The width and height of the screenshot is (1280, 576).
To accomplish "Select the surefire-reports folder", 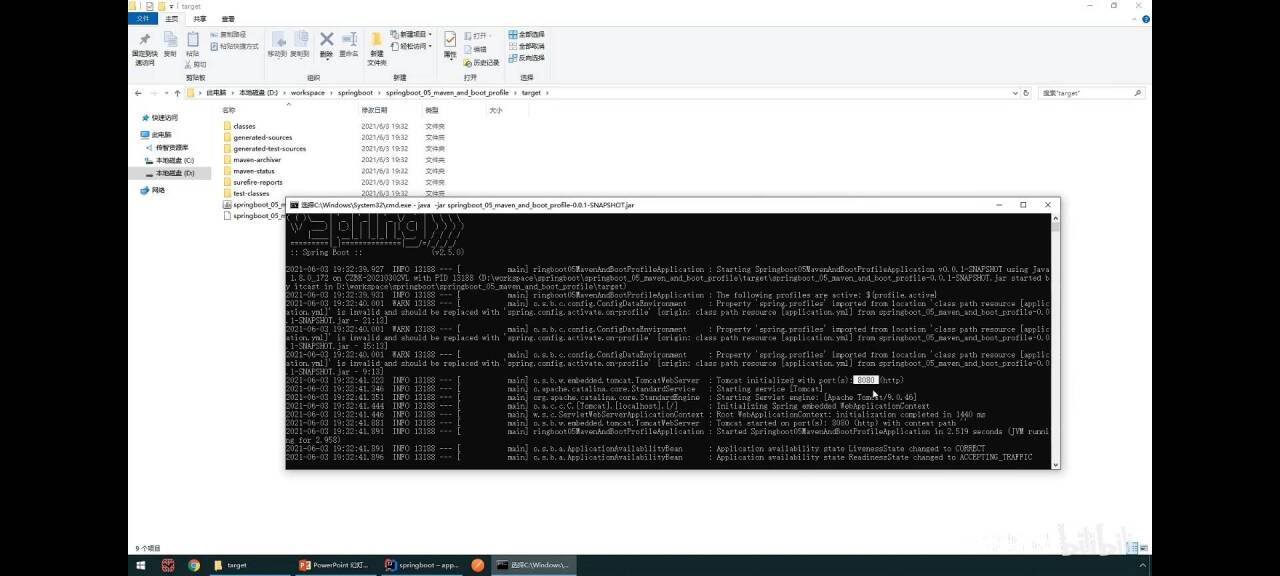I will (252, 182).
